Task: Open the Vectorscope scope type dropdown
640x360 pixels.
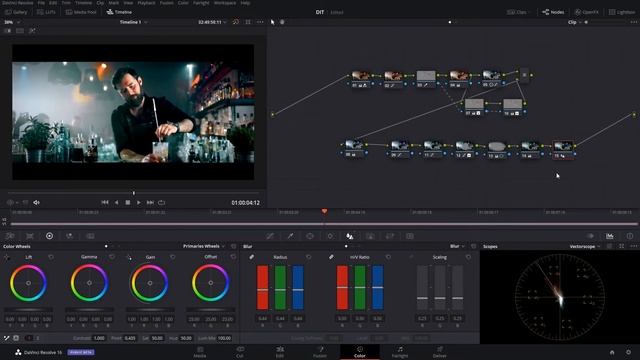Action: pyautogui.click(x=584, y=246)
